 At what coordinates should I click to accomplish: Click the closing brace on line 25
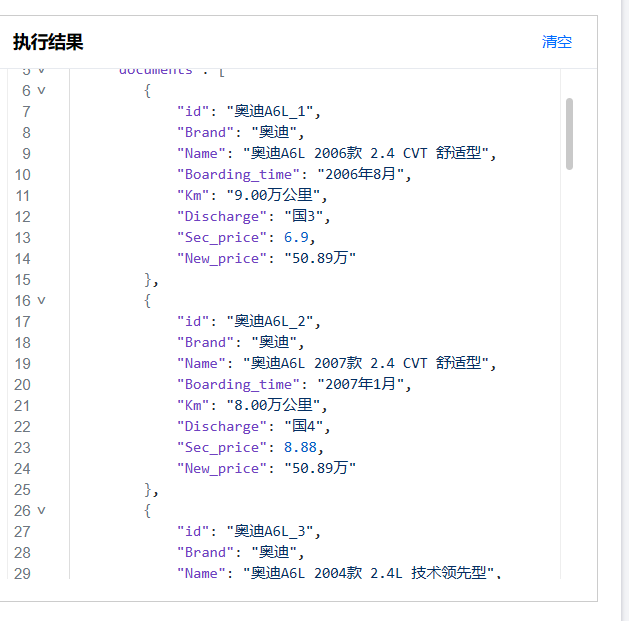(148, 489)
